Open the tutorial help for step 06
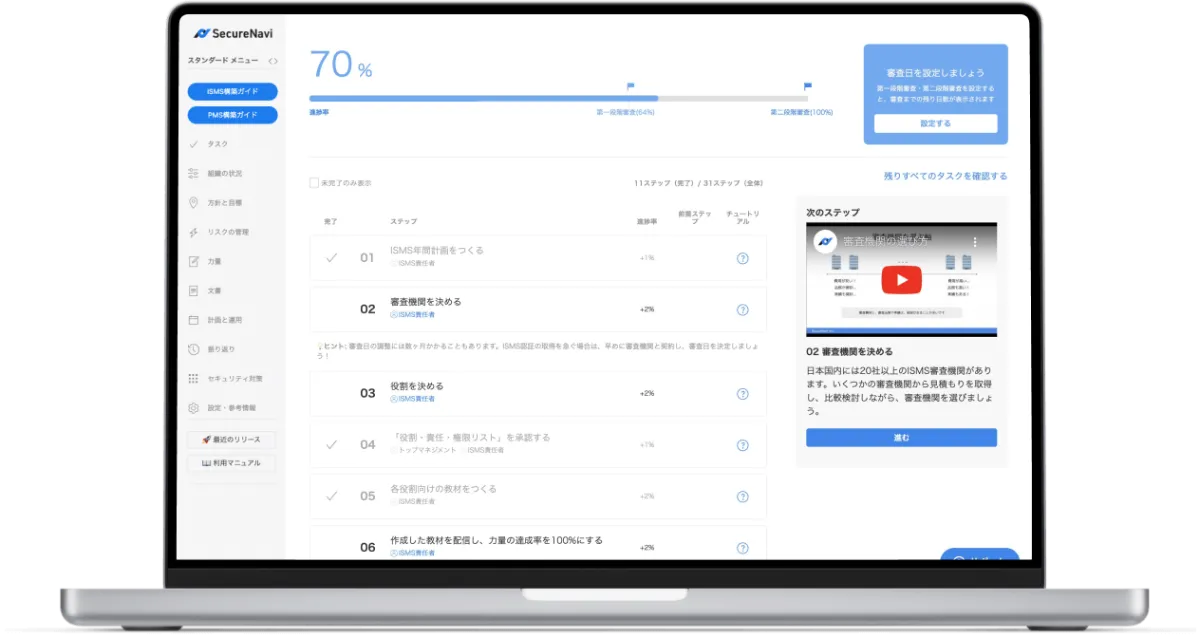1200x635 pixels. tap(742, 547)
